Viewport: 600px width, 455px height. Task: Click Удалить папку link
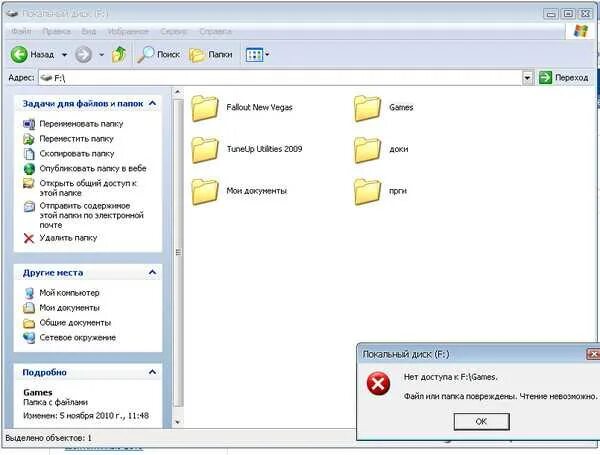click(x=68, y=238)
